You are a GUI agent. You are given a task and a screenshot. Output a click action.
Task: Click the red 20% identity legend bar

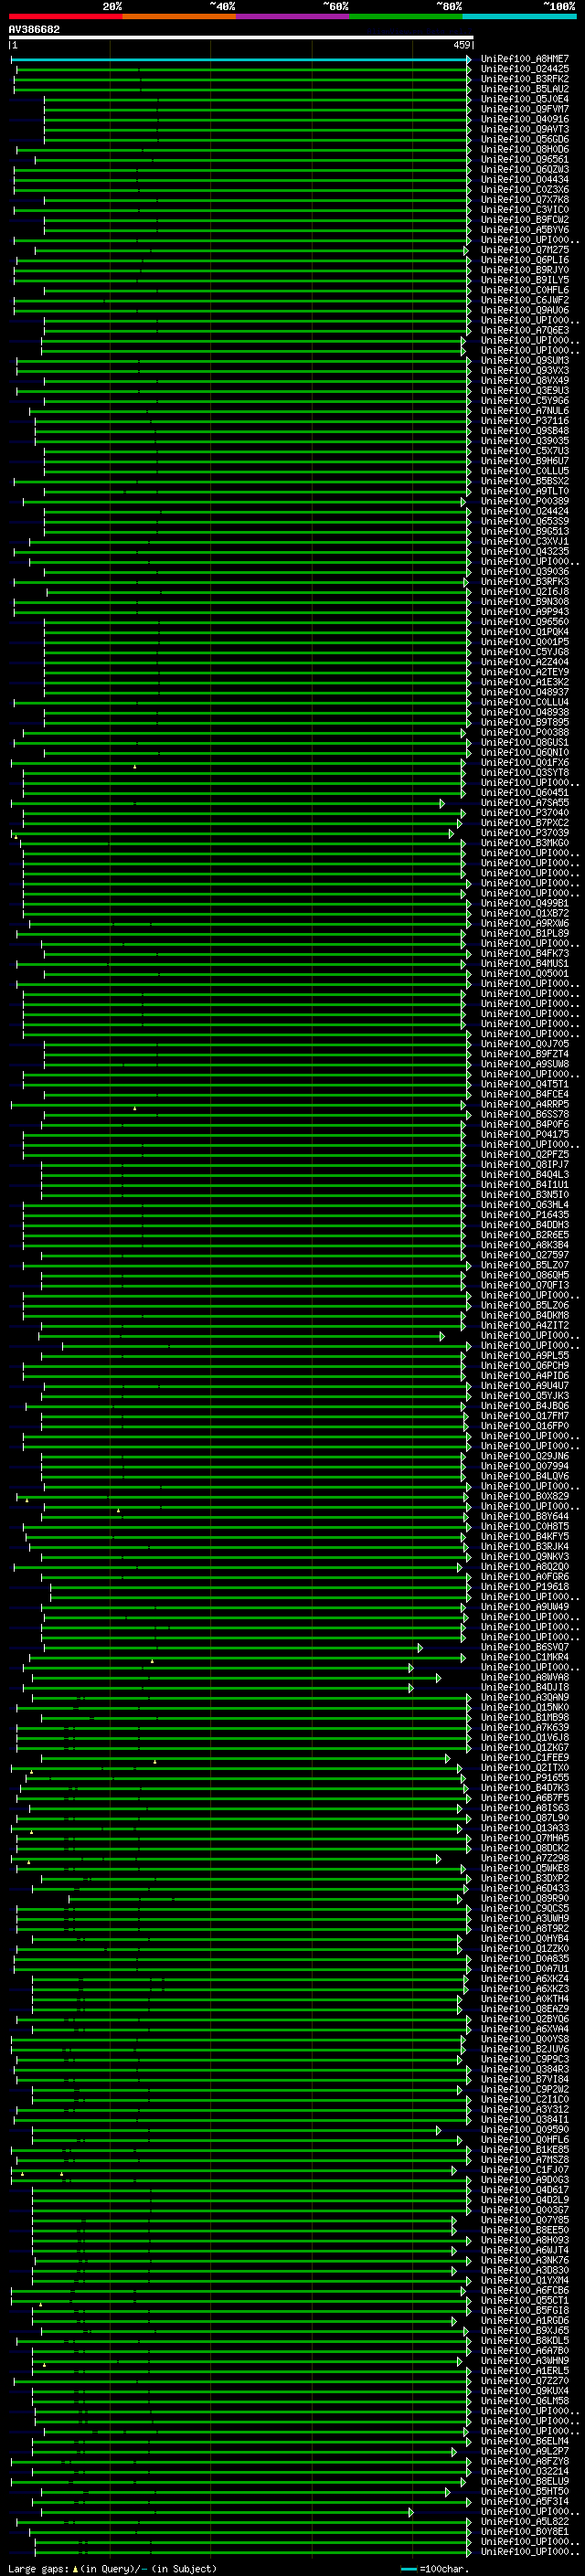[65, 16]
